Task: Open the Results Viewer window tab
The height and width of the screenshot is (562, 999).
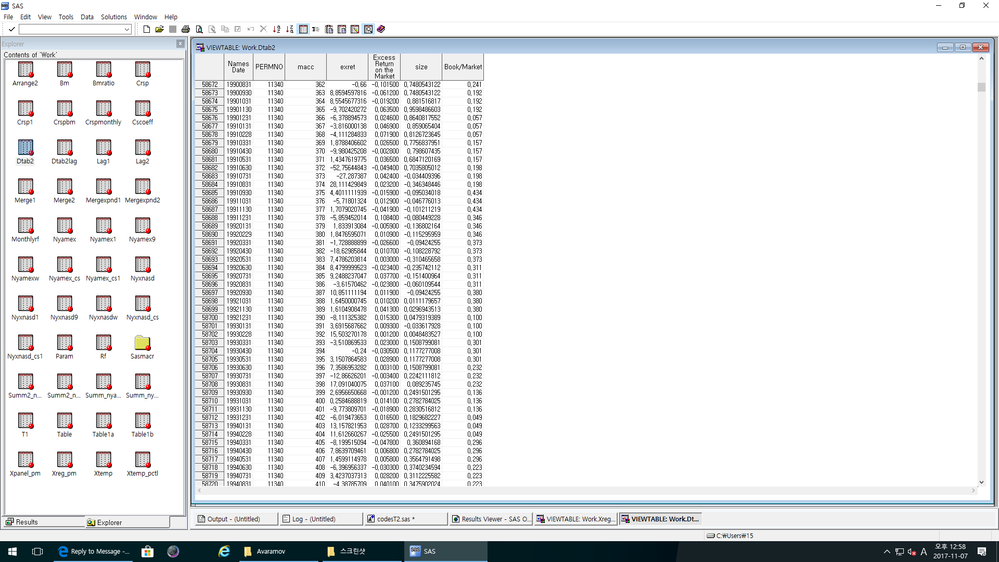Action: pyautogui.click(x=491, y=519)
